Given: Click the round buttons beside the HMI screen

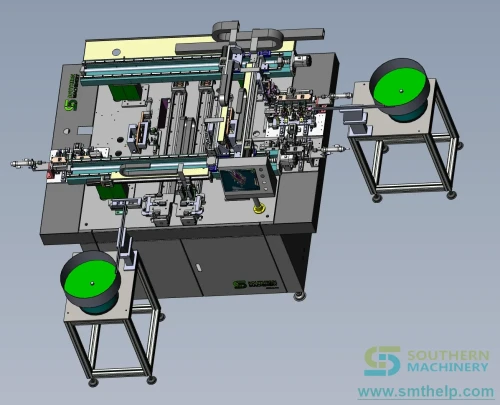Looking at the screenshot, I should click(263, 176).
